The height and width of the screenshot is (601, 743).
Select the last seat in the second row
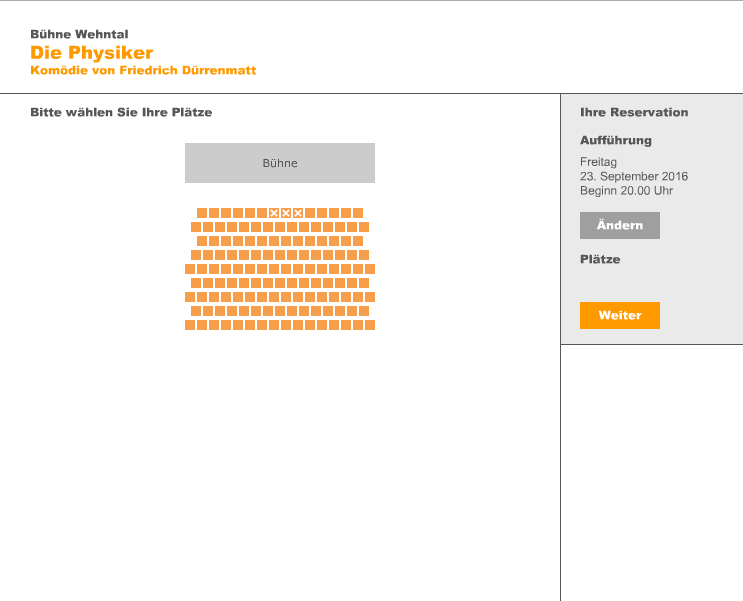click(364, 227)
